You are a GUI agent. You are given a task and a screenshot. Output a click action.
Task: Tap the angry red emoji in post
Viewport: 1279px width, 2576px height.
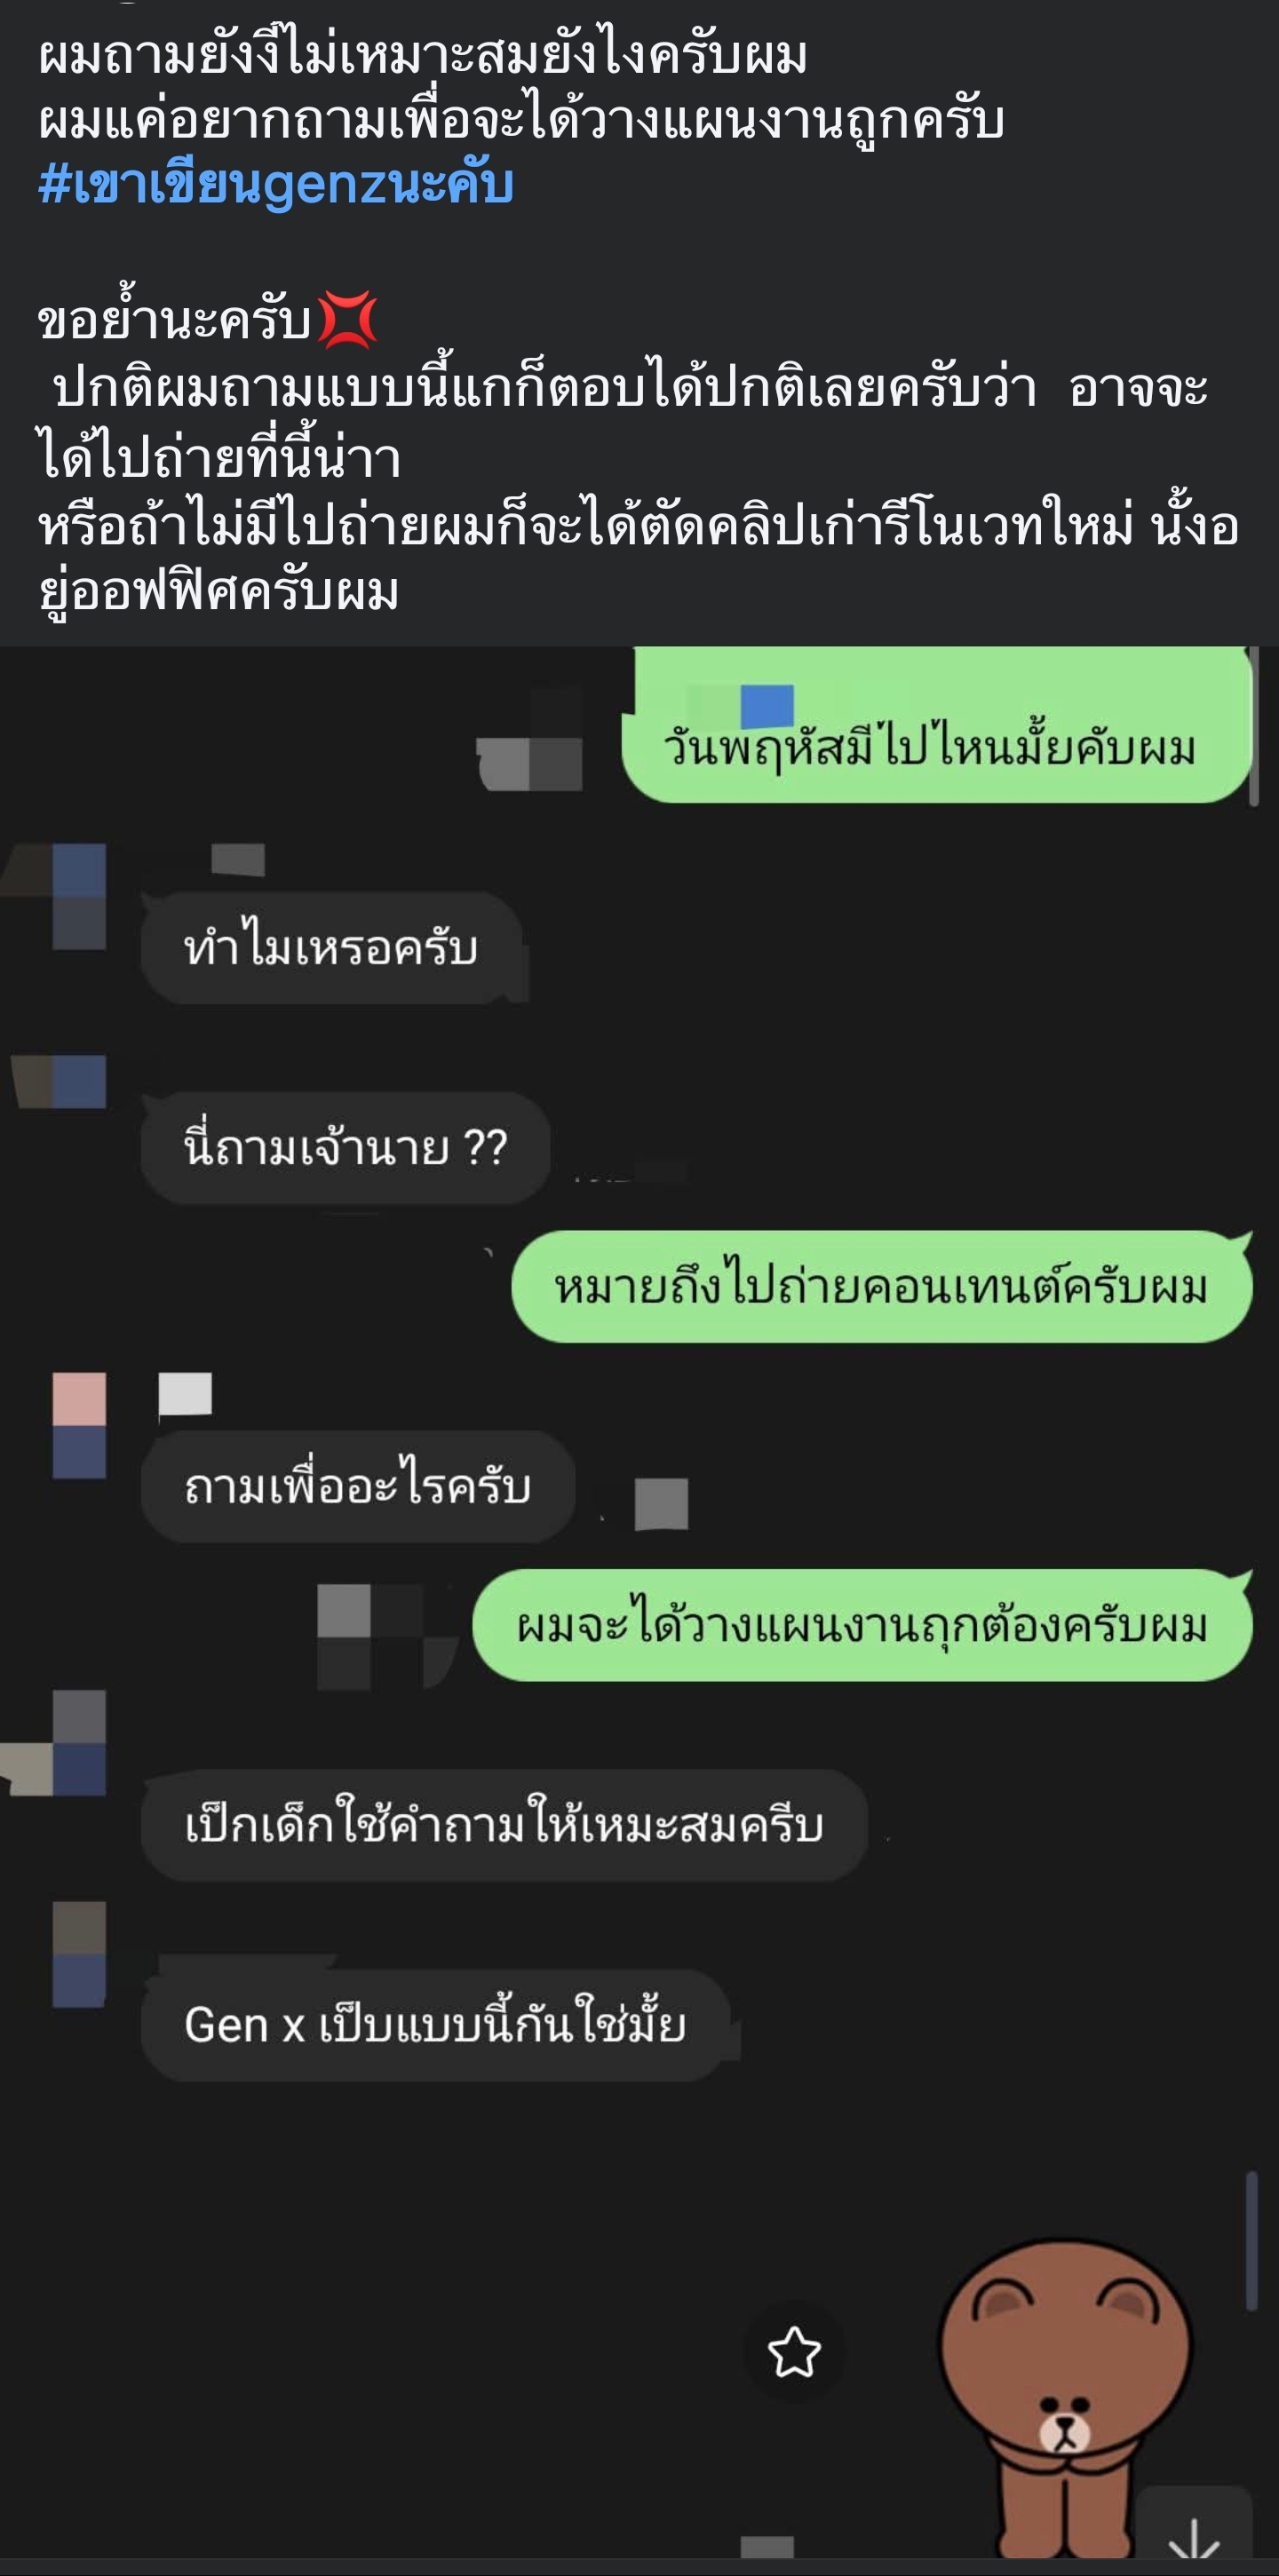point(347,320)
